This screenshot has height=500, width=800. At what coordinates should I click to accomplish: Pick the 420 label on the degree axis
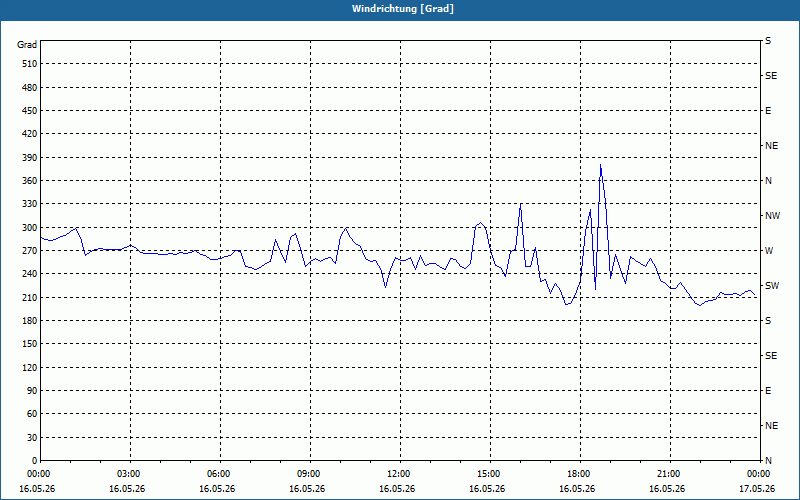pyautogui.click(x=29, y=134)
